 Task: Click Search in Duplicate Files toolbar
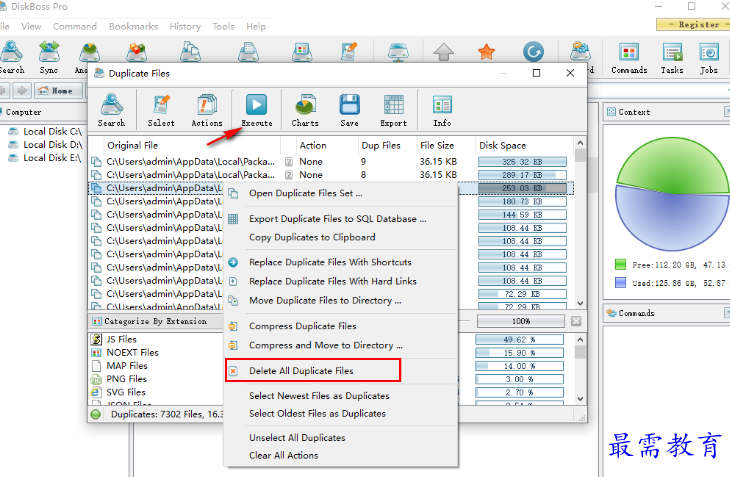point(111,110)
